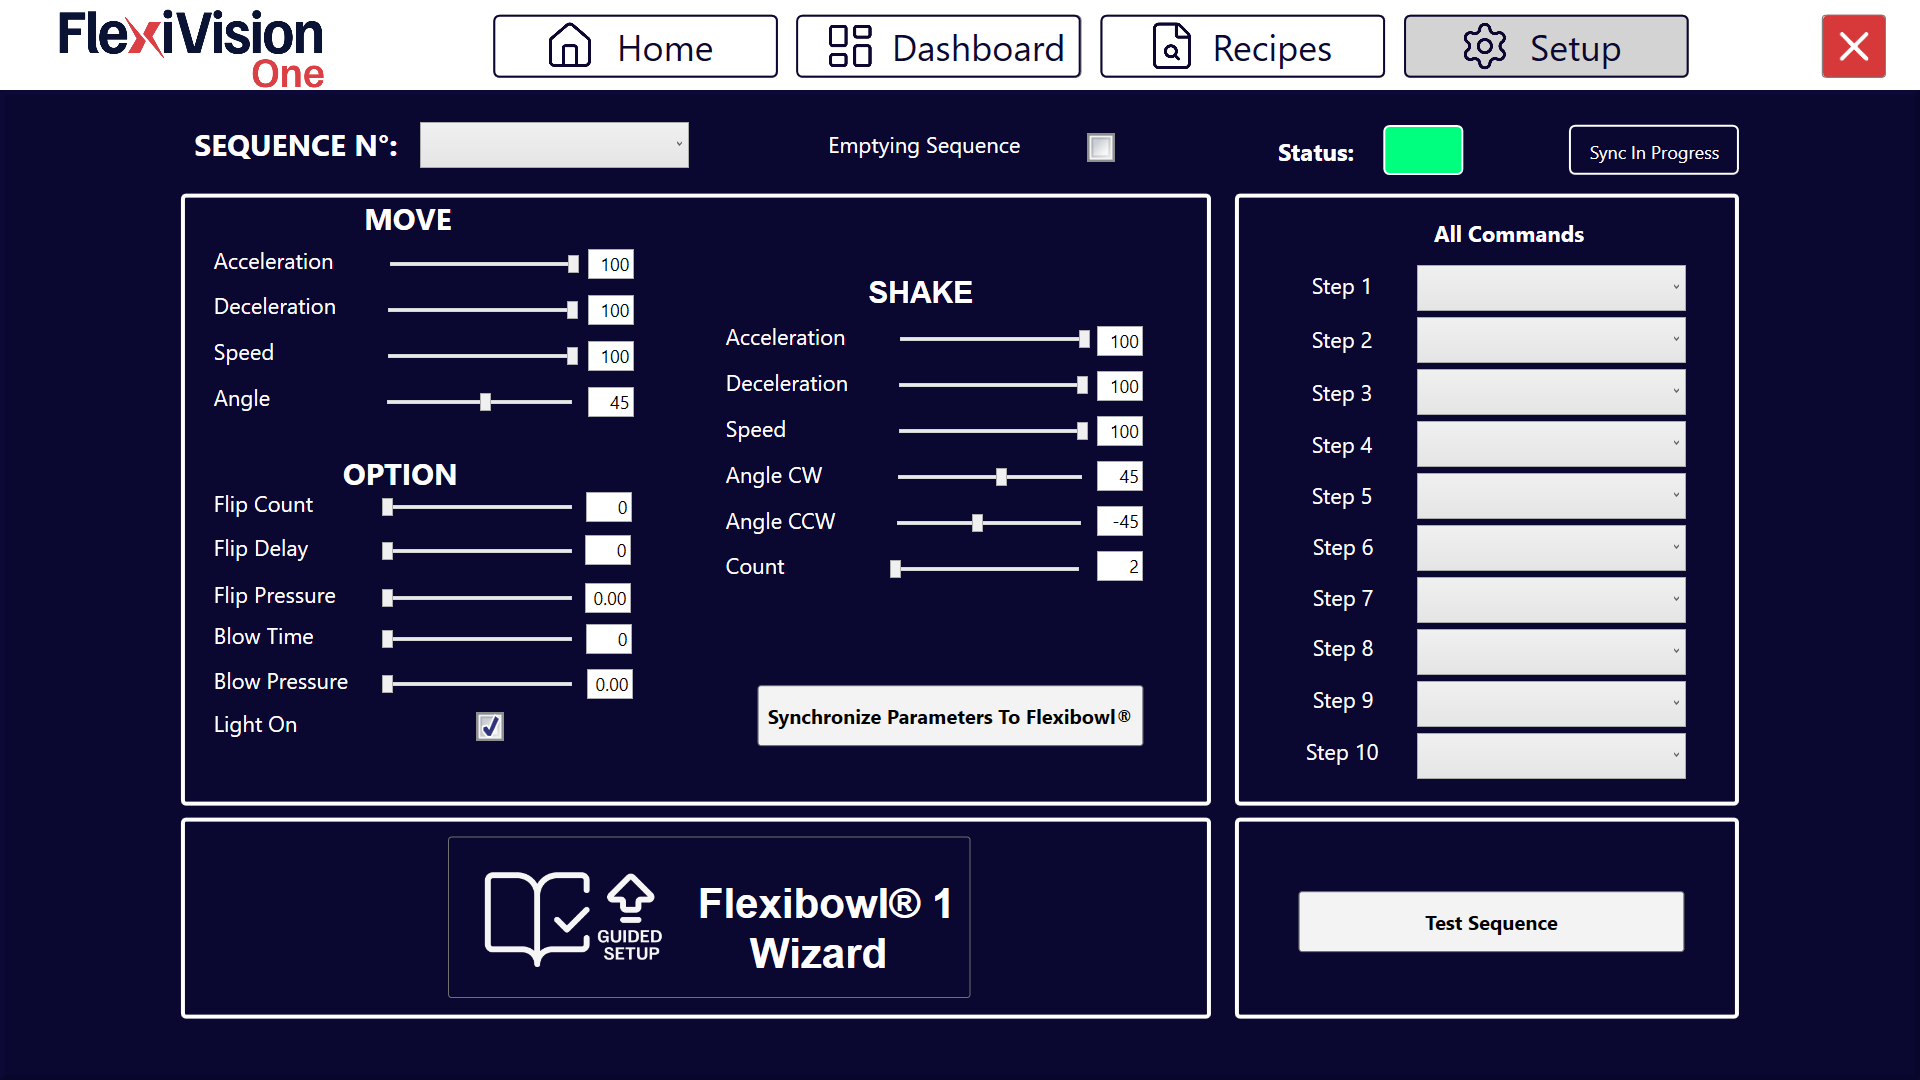
Task: Click the Move Deceleration slider
Action: coord(483,310)
